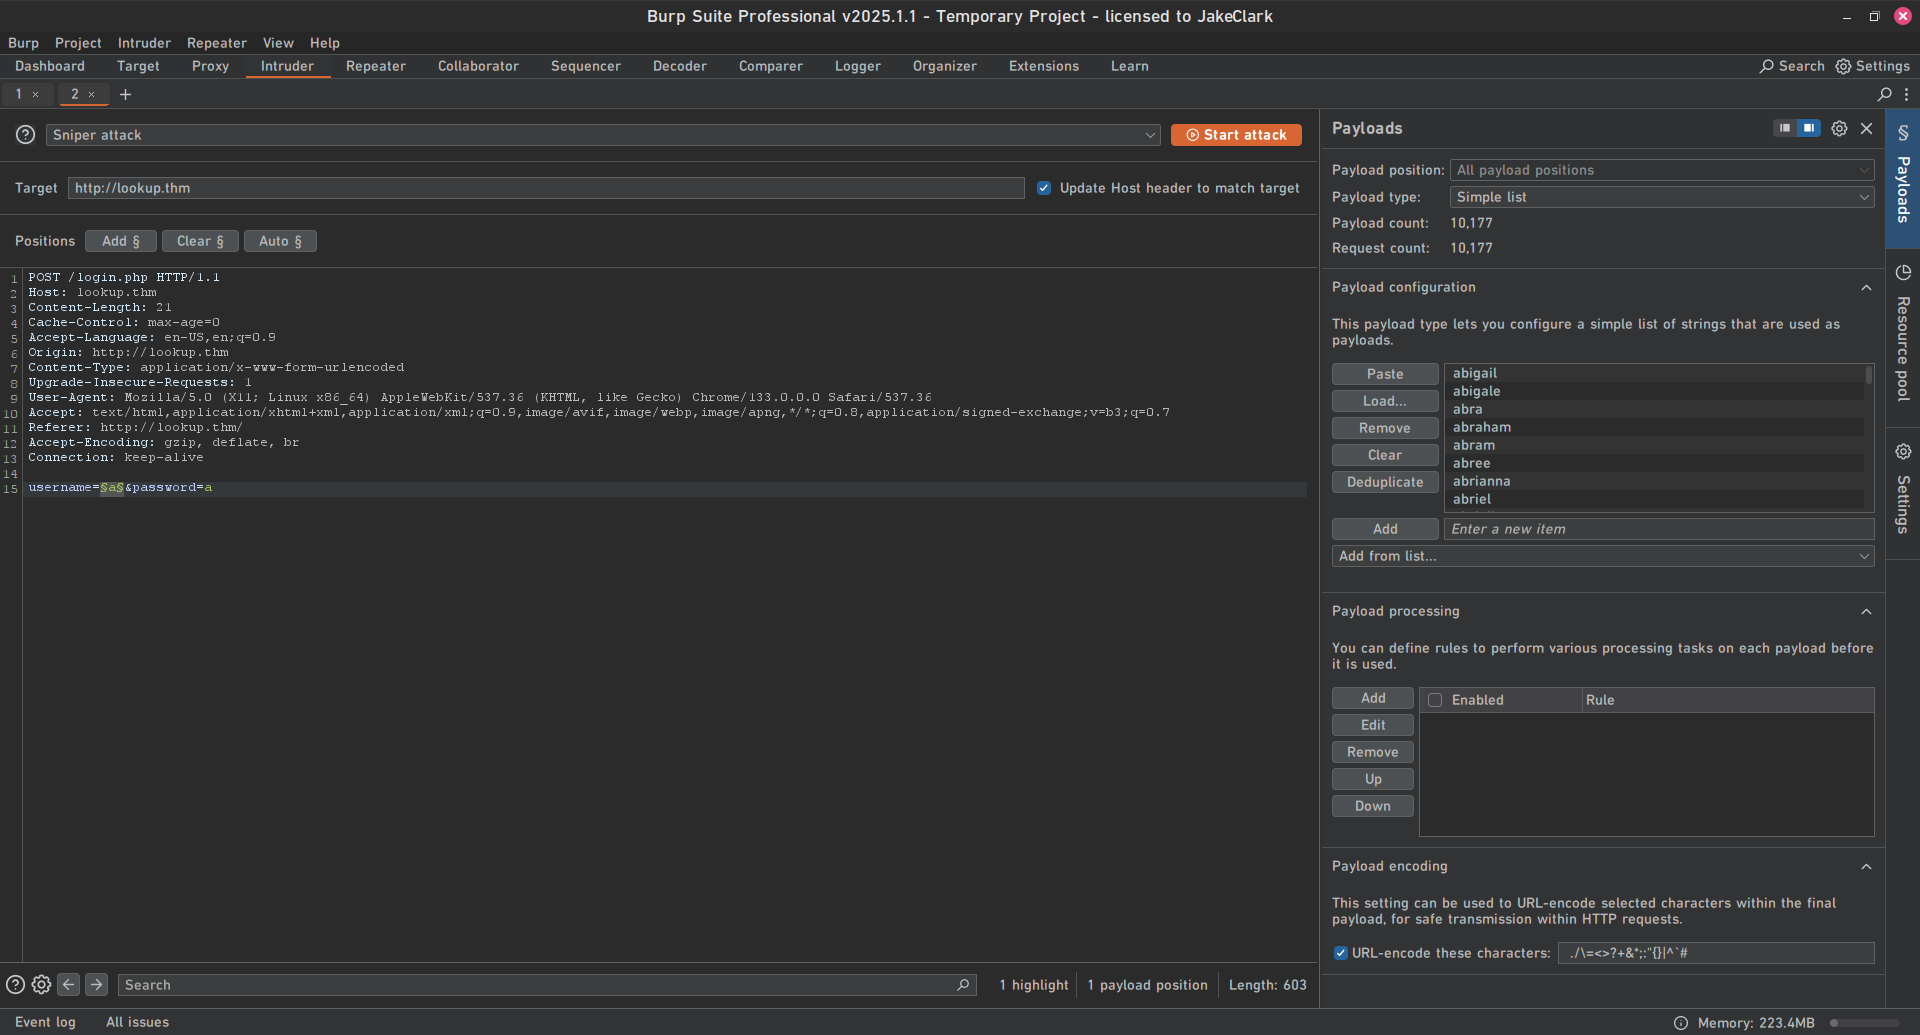This screenshot has width=1920, height=1035.
Task: Move processing rule Up
Action: click(1373, 779)
